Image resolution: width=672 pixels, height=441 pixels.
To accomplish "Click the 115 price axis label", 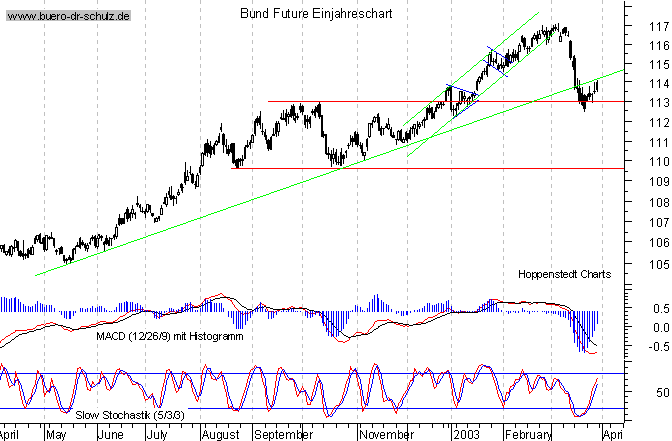I will pyautogui.click(x=659, y=65).
